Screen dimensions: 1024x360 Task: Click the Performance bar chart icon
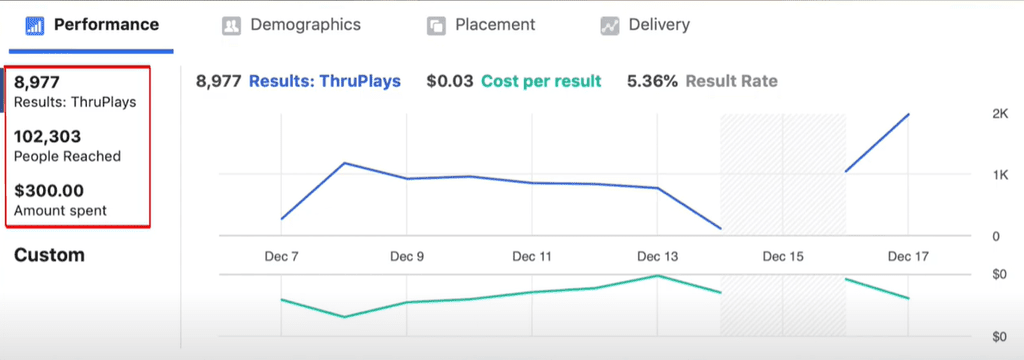pos(34,25)
